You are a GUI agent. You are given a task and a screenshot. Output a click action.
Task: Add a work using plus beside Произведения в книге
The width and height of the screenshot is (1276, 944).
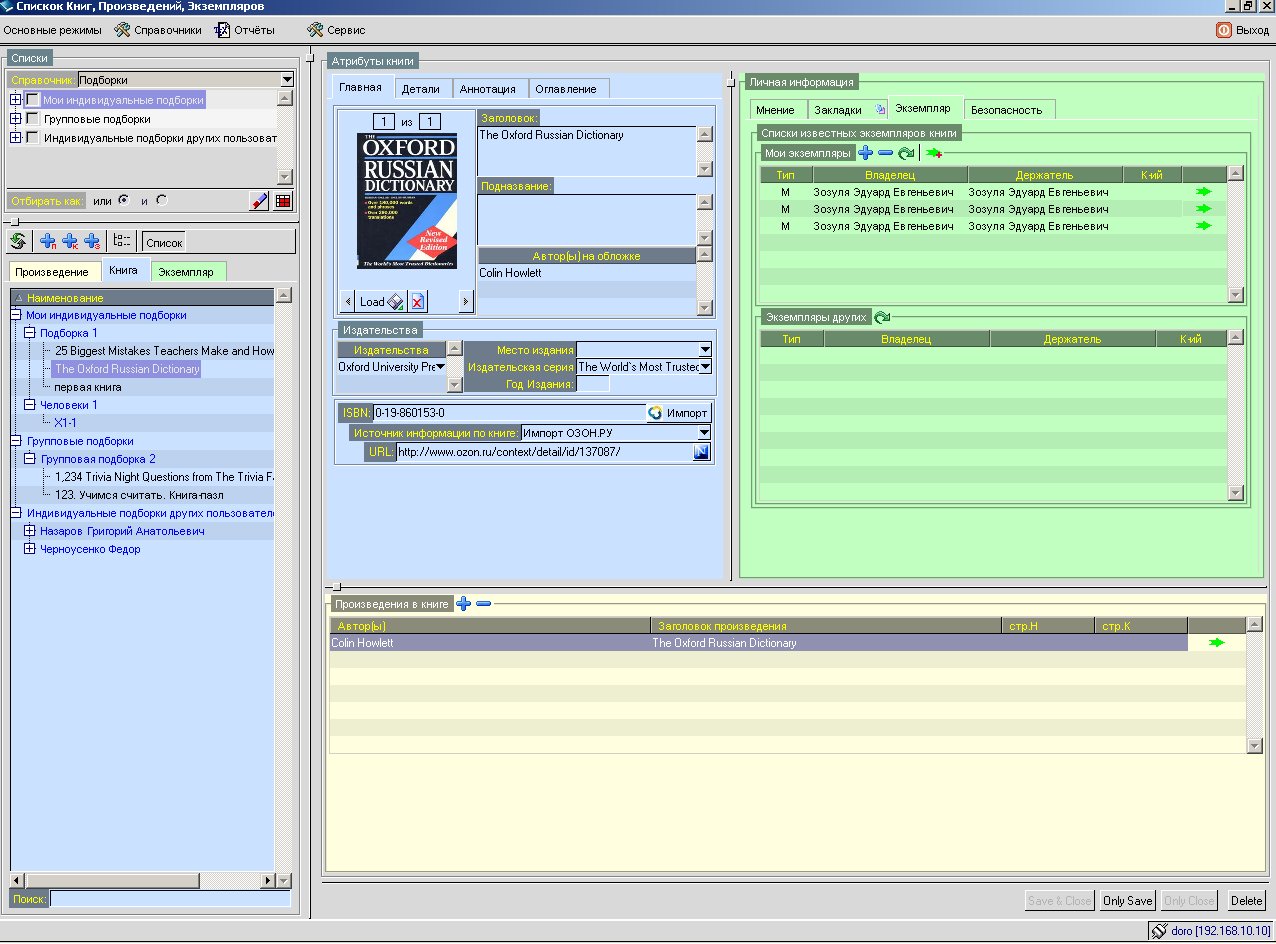coord(463,604)
